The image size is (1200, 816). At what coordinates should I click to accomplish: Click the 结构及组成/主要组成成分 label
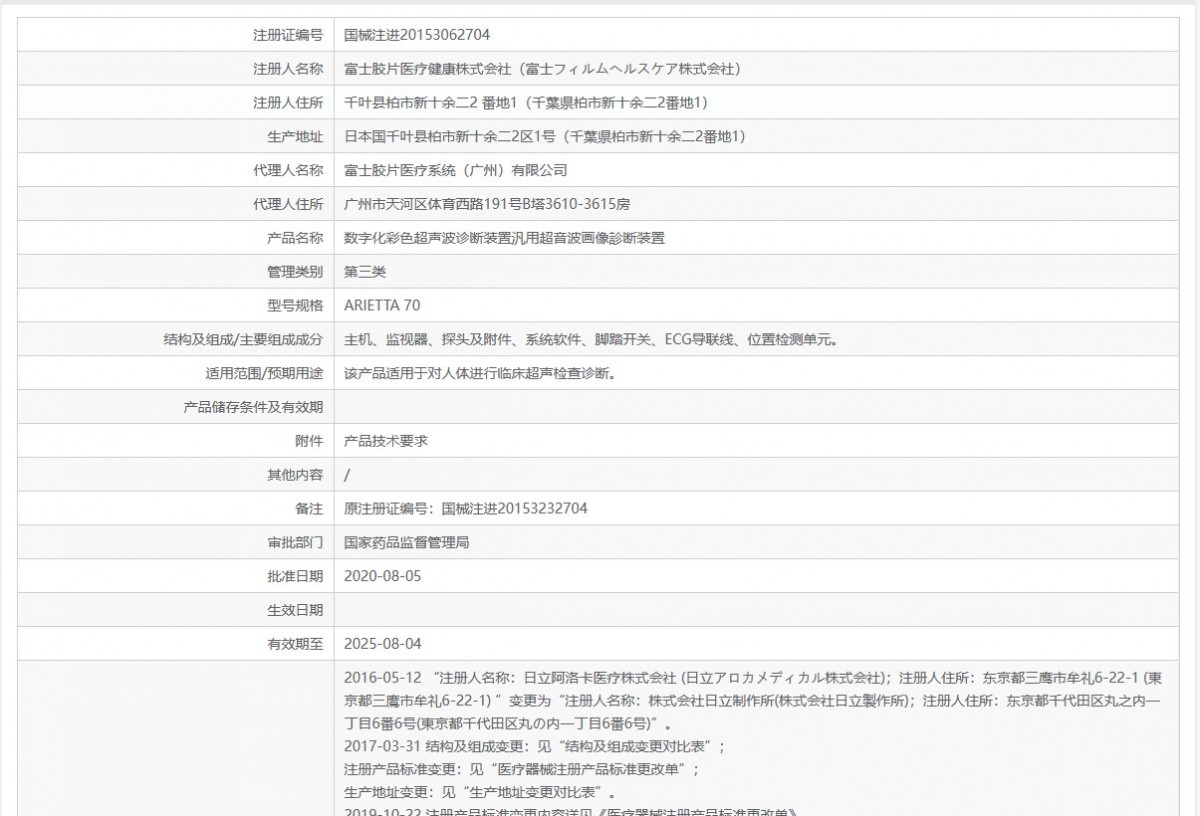pos(243,341)
